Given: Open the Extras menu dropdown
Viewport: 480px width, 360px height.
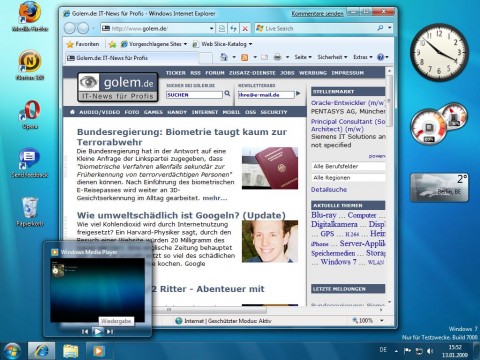Looking at the screenshot, I should pyautogui.click(x=363, y=57).
